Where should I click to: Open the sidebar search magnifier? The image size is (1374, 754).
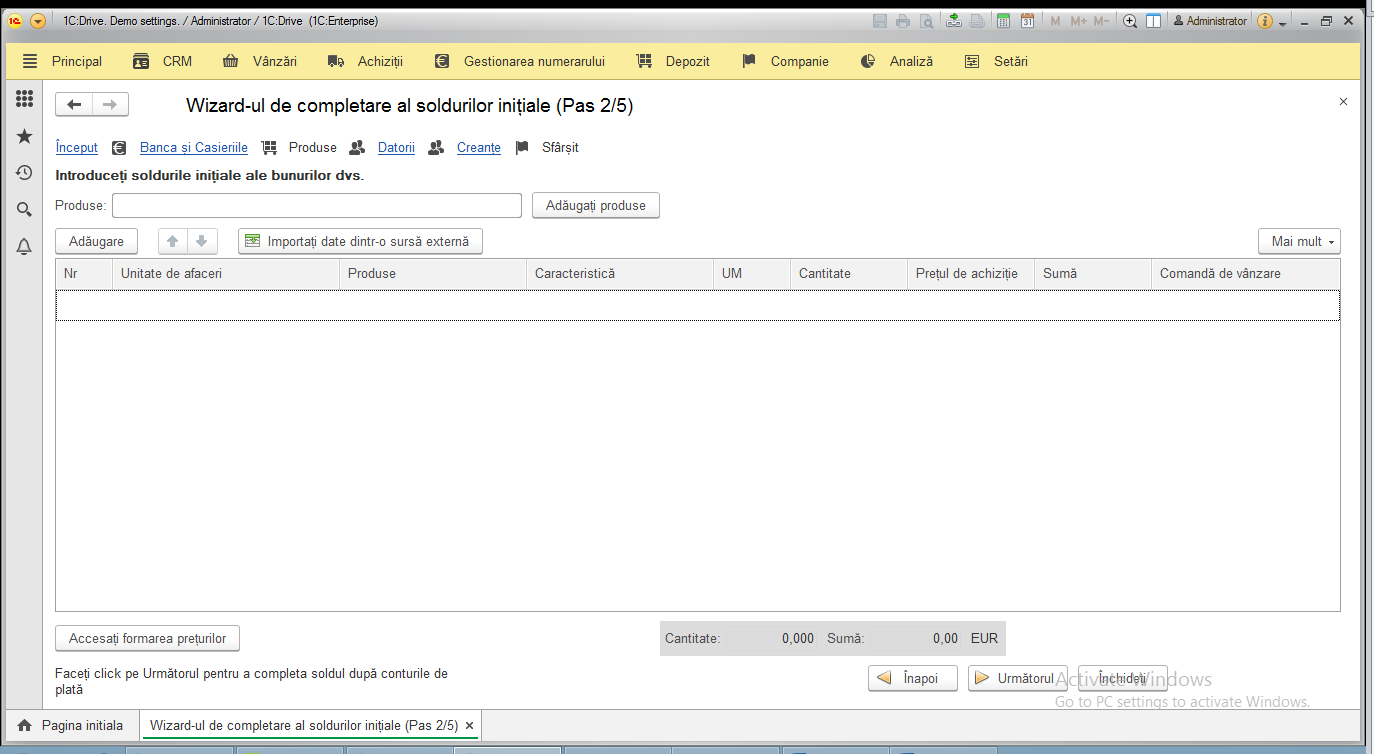point(24,210)
